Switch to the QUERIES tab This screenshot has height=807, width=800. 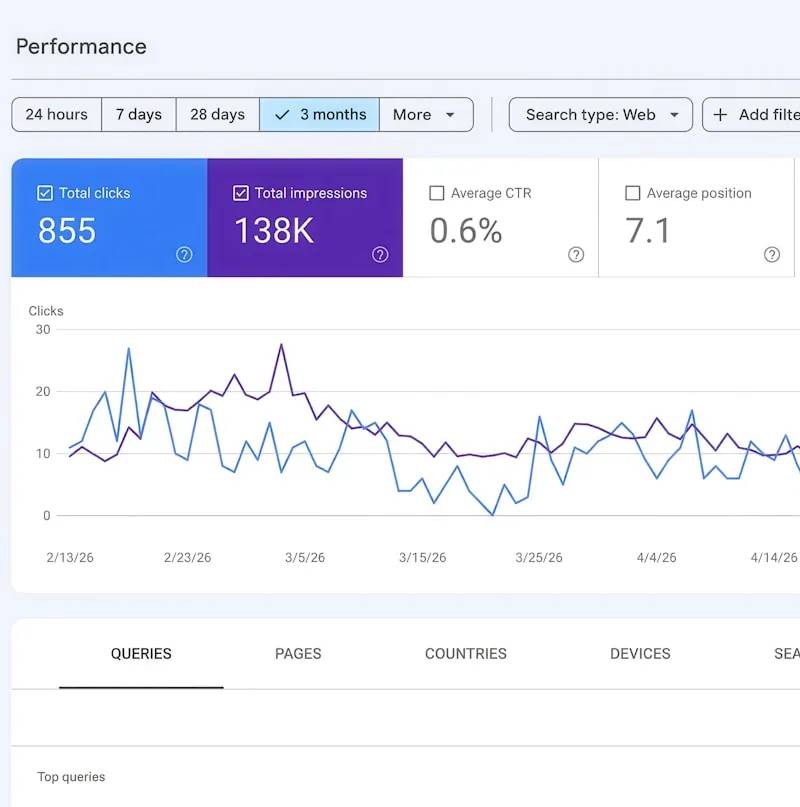141,654
